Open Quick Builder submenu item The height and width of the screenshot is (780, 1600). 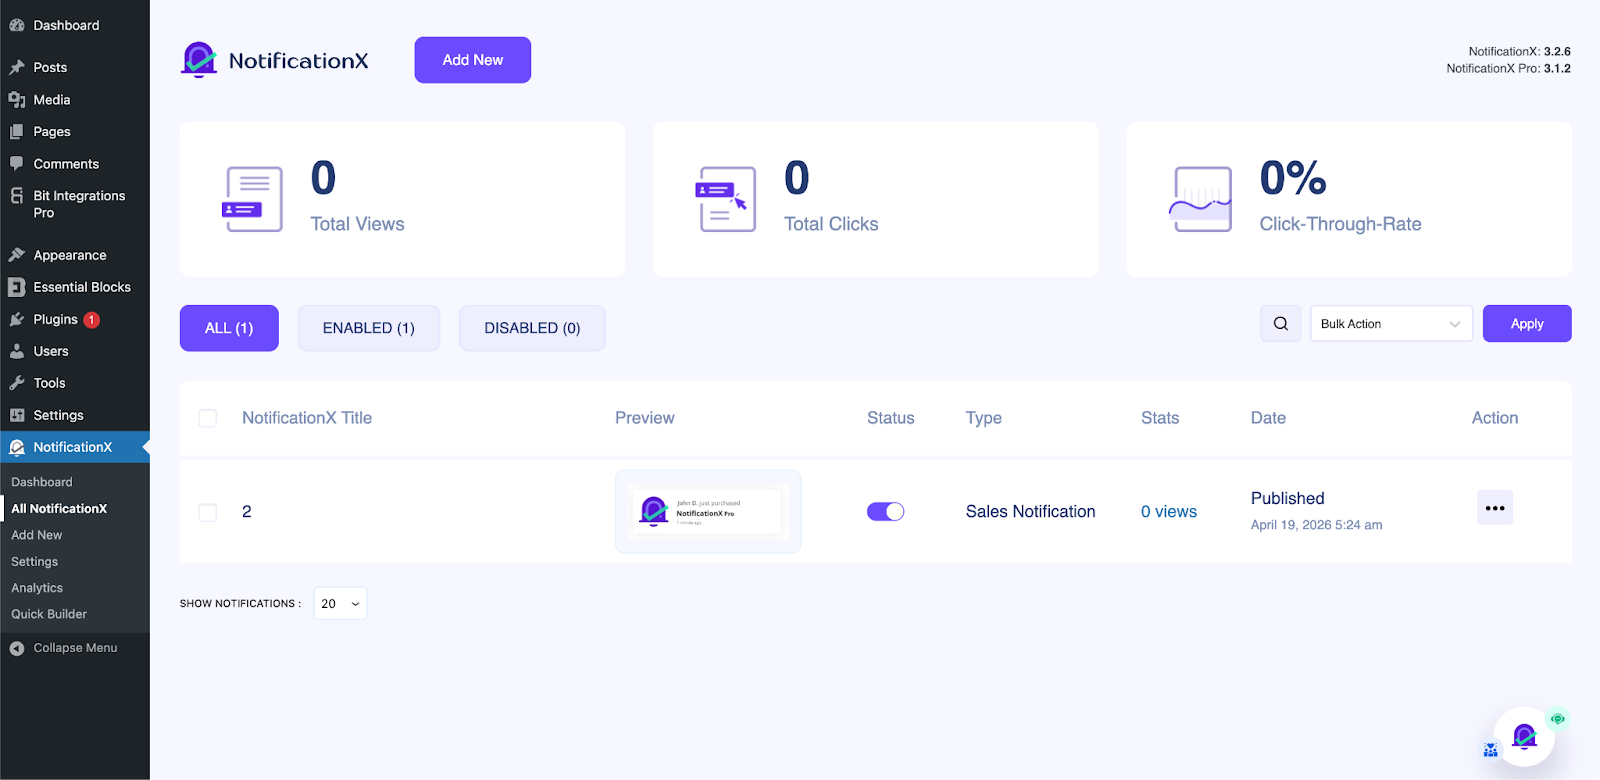point(49,614)
